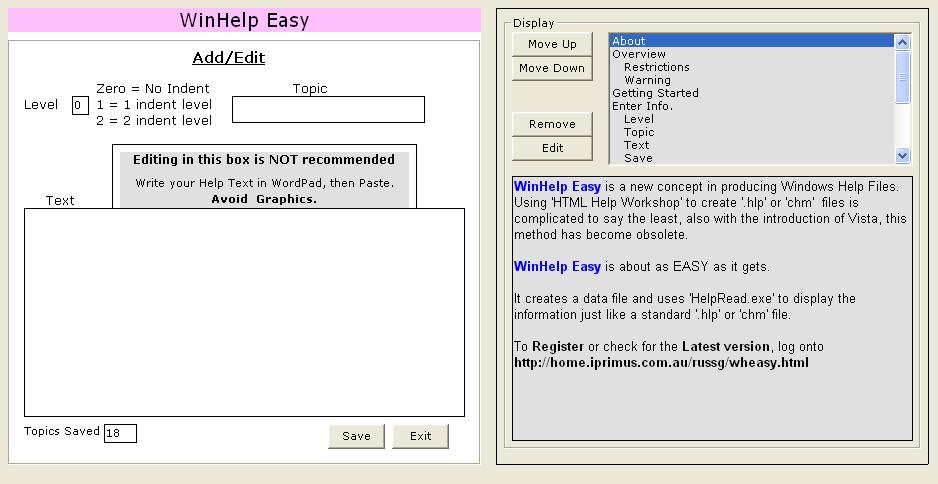
Task: Select the Restrictions subtopic
Action: (752, 67)
